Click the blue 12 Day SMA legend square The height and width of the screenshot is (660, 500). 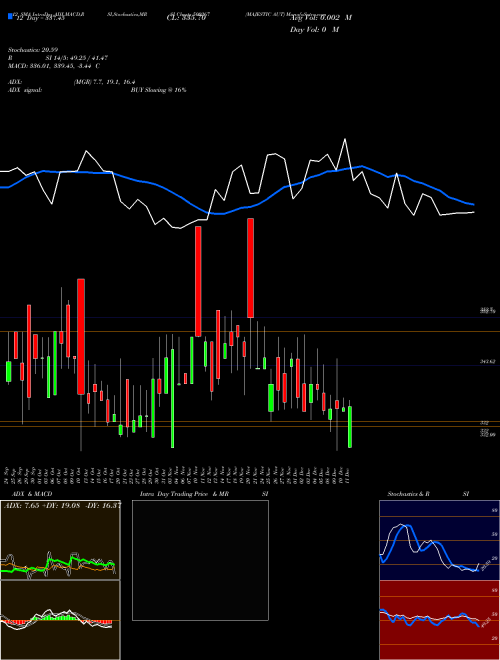tap(10, 16)
